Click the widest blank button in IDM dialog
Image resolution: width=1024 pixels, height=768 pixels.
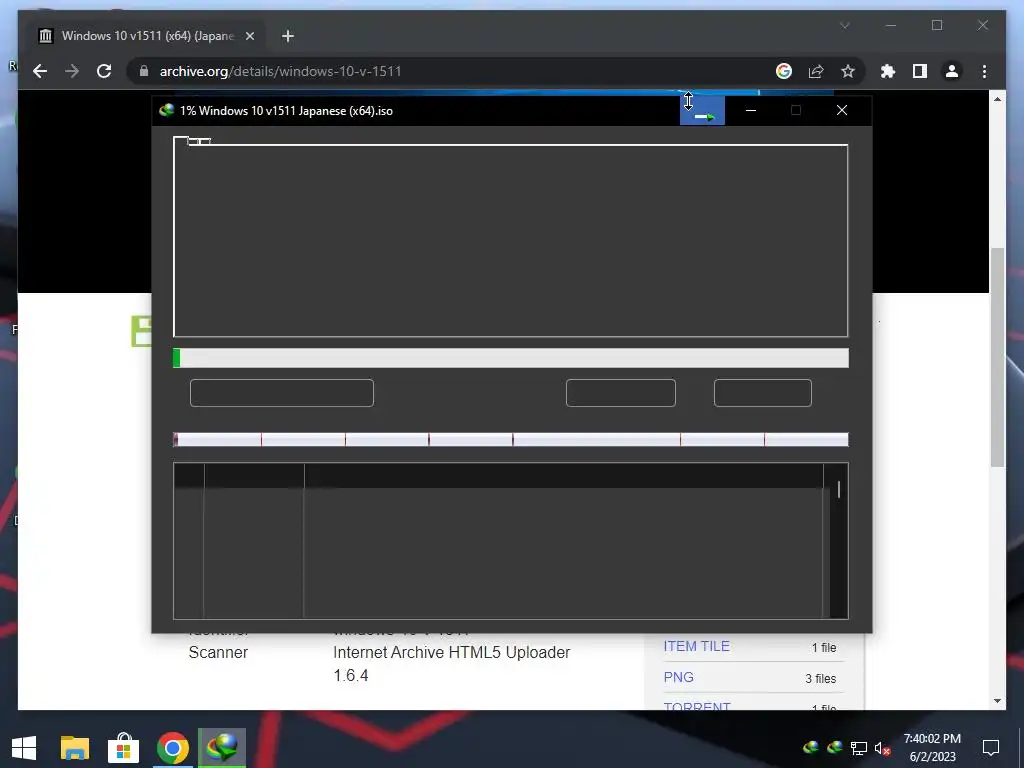point(281,393)
